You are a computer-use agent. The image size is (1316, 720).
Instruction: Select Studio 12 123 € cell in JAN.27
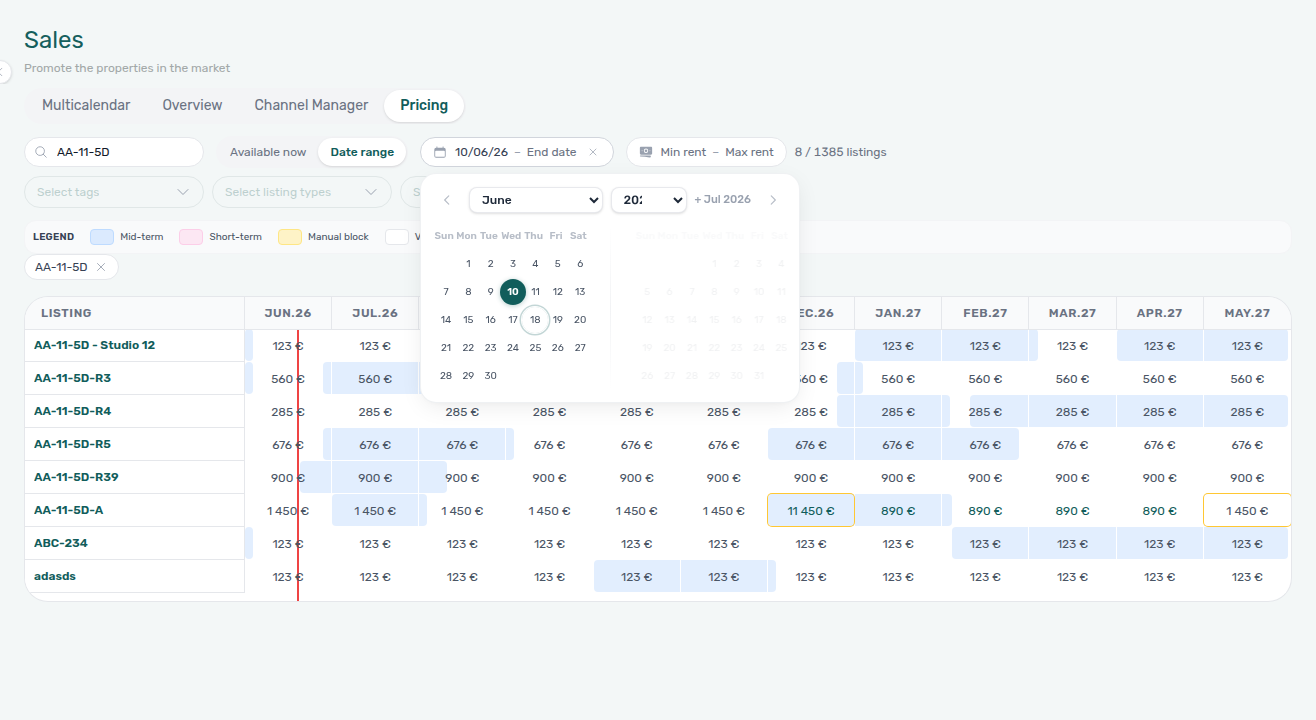click(898, 346)
